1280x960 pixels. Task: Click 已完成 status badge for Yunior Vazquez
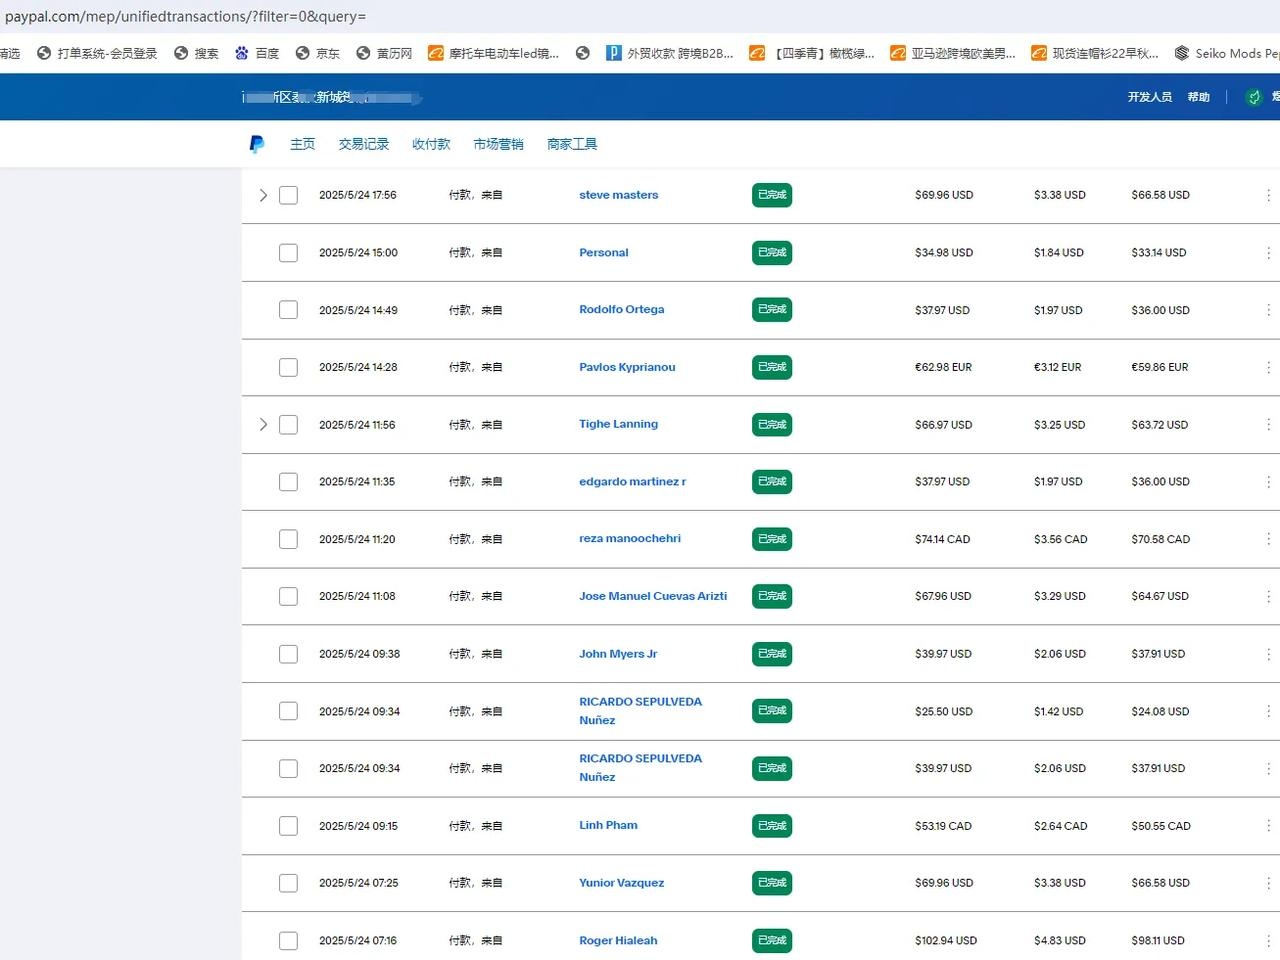[772, 883]
